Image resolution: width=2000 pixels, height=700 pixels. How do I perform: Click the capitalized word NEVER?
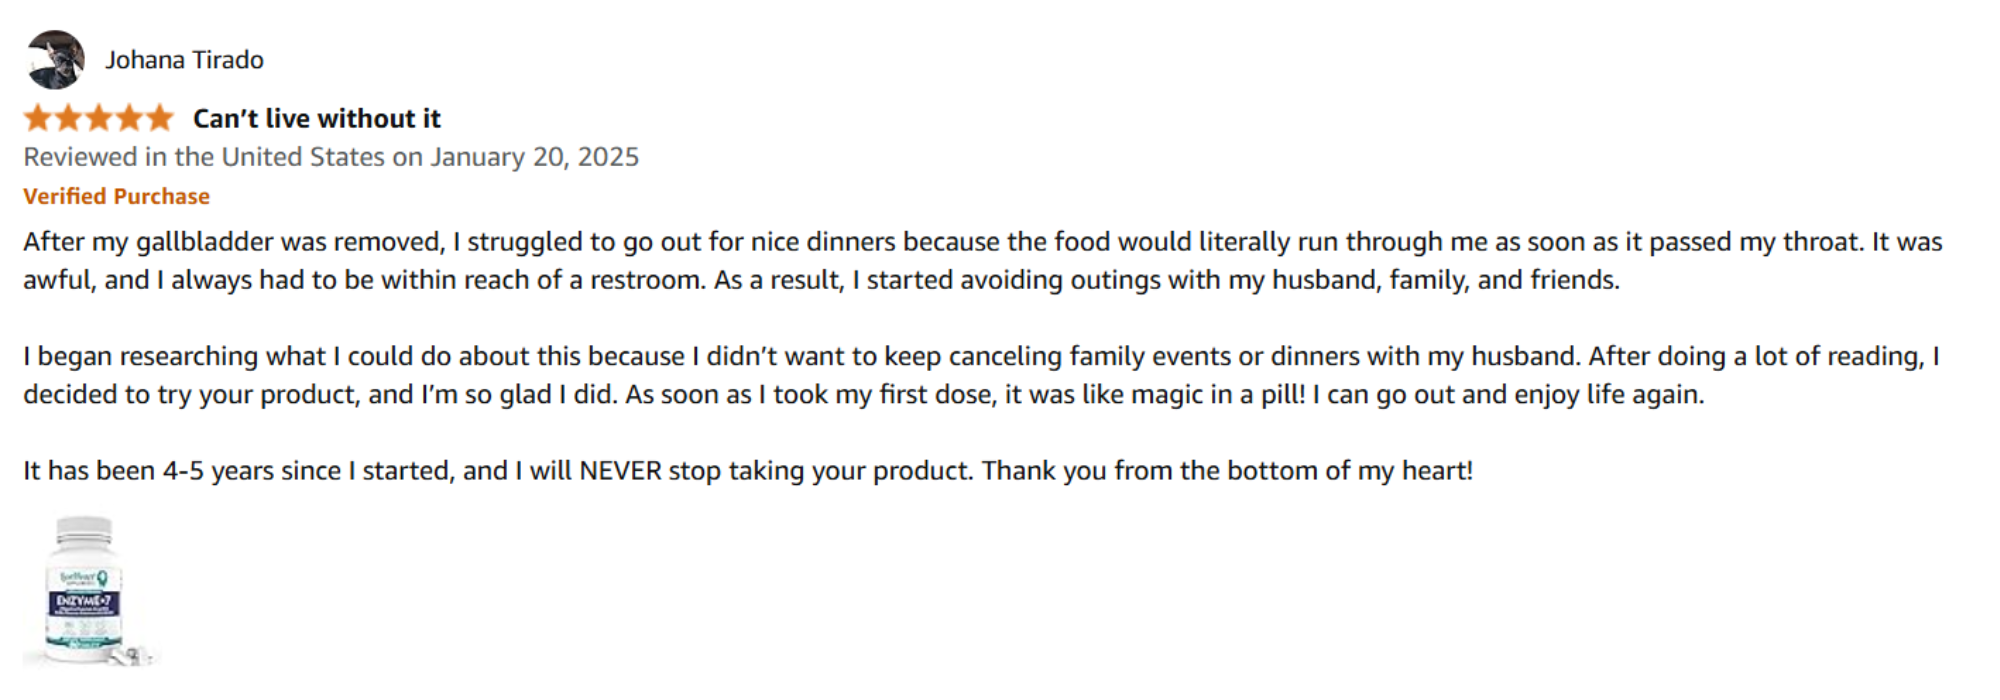pos(620,470)
